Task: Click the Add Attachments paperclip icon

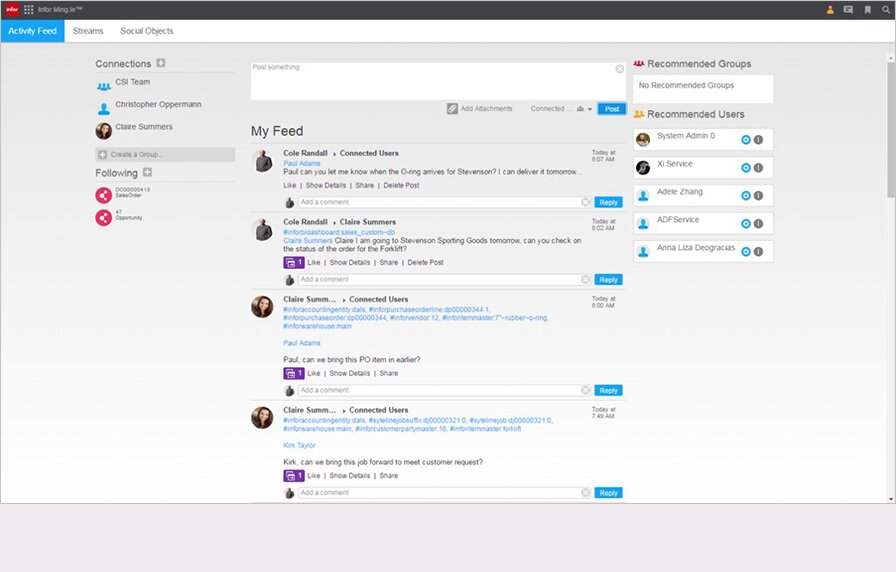Action: pyautogui.click(x=453, y=109)
